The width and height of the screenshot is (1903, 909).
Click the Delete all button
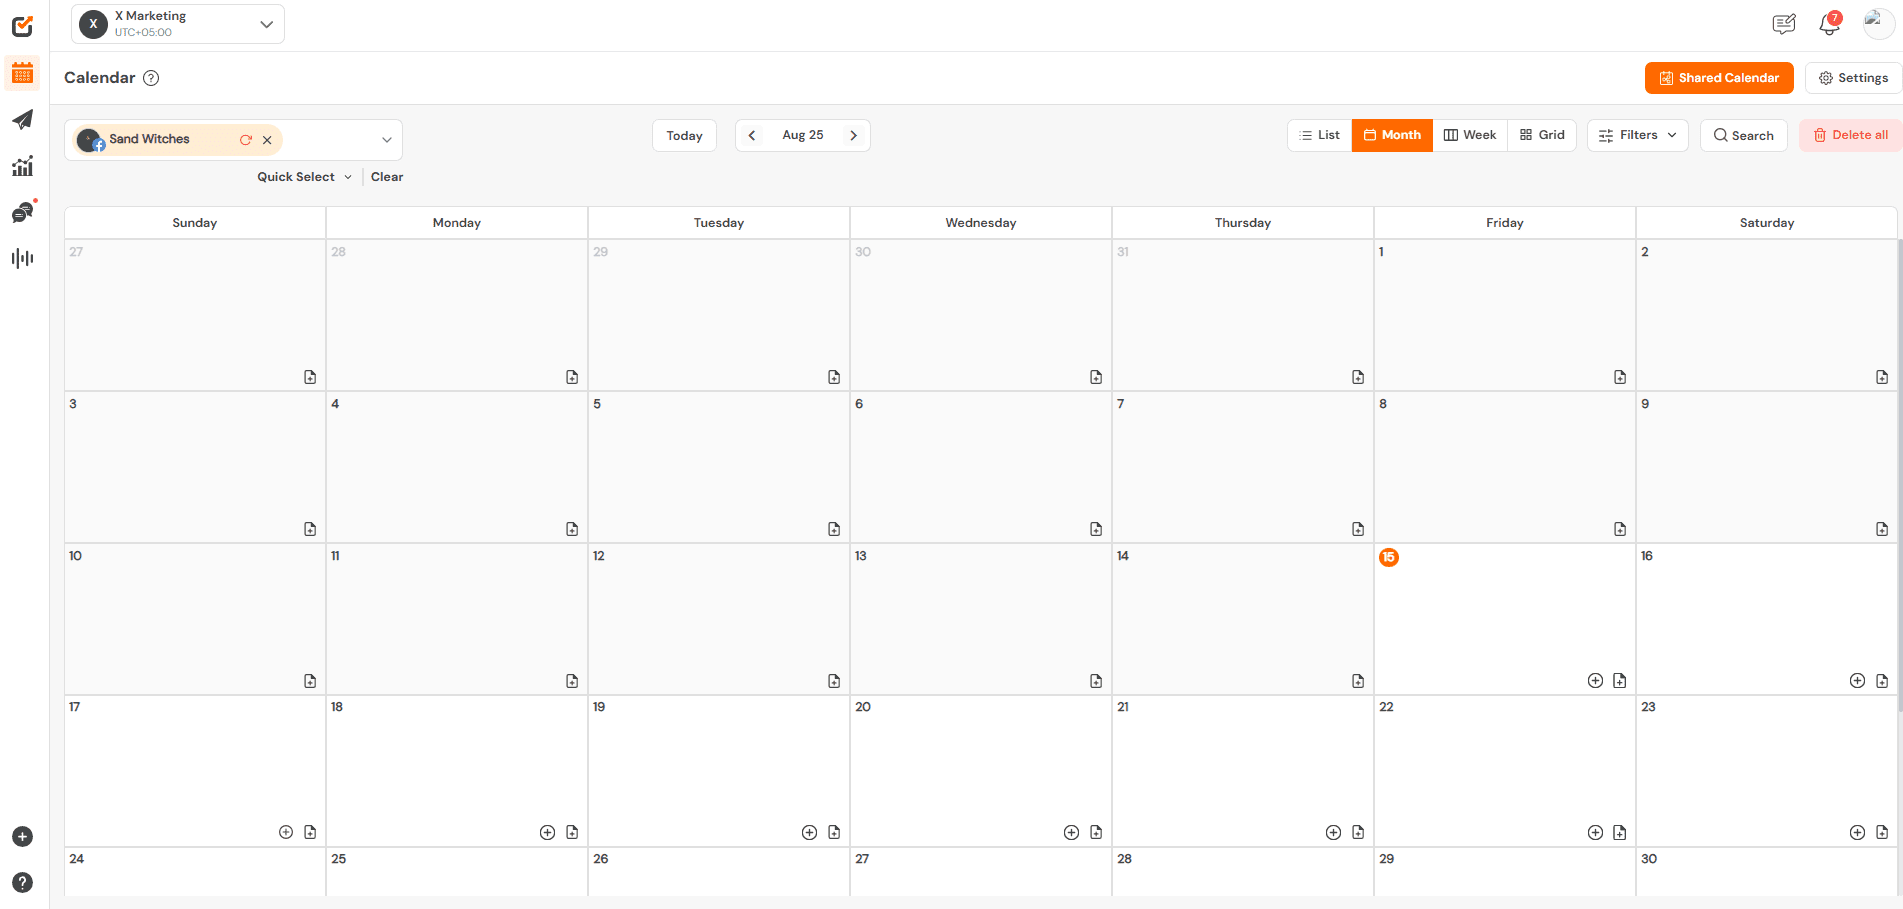[x=1850, y=135]
